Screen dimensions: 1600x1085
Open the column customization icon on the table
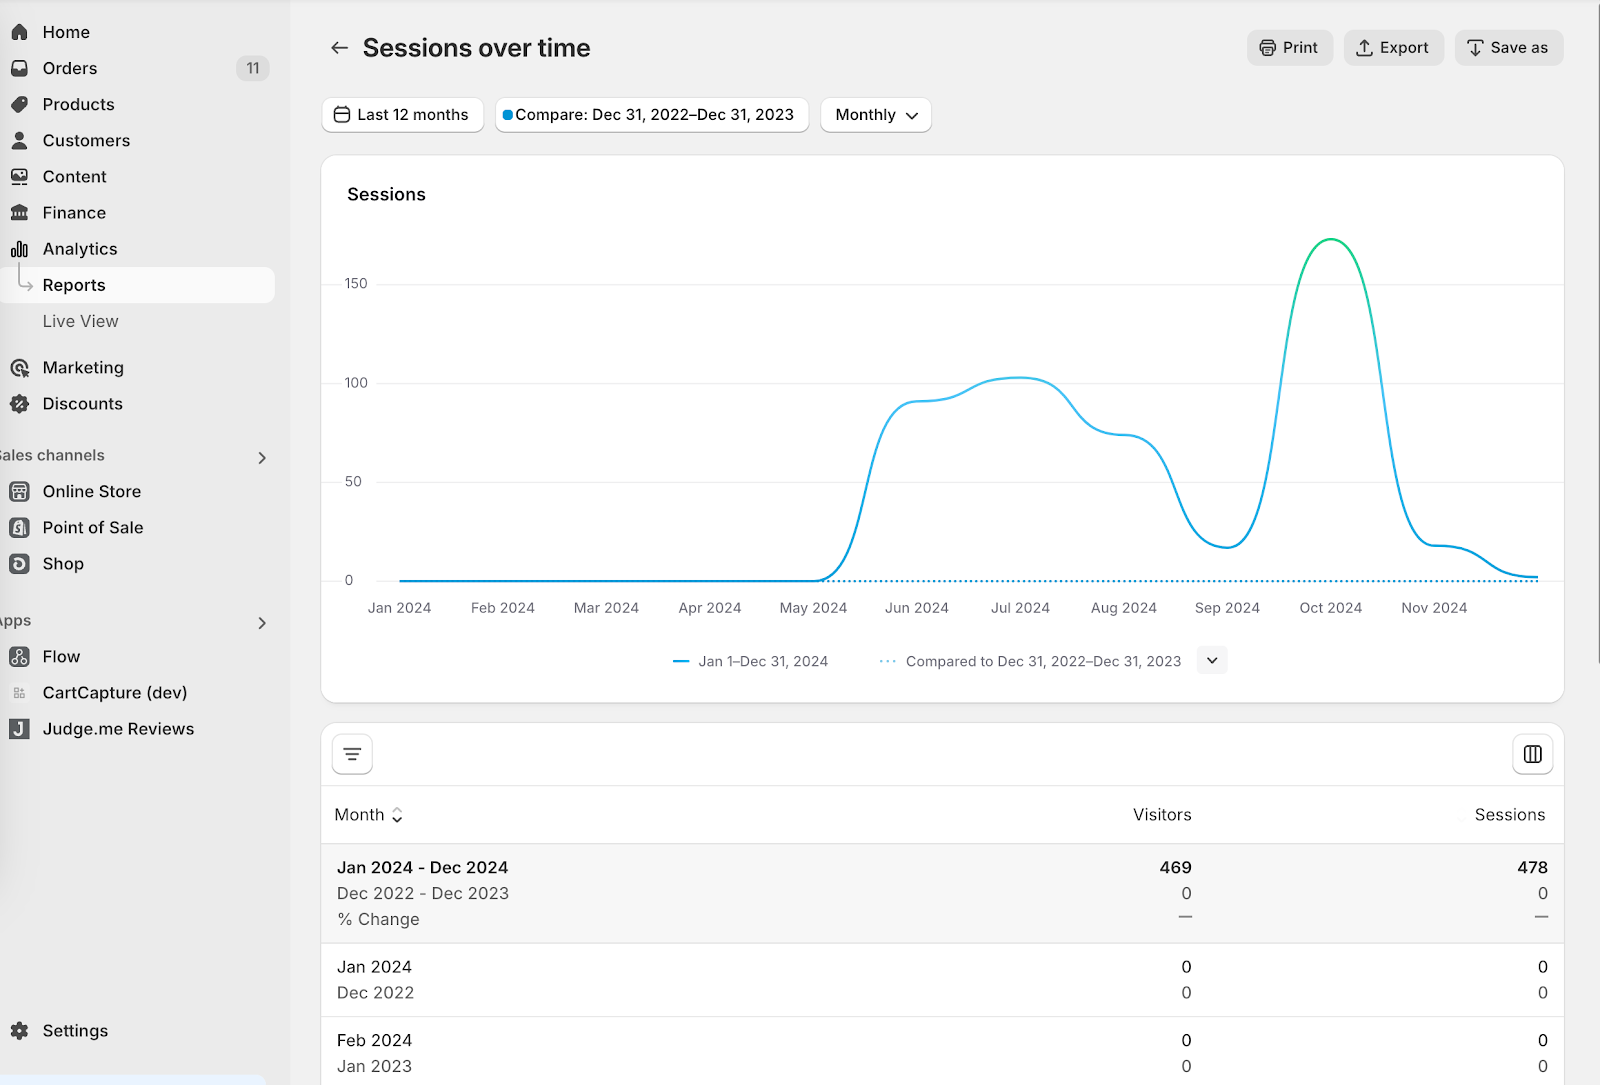click(1532, 753)
